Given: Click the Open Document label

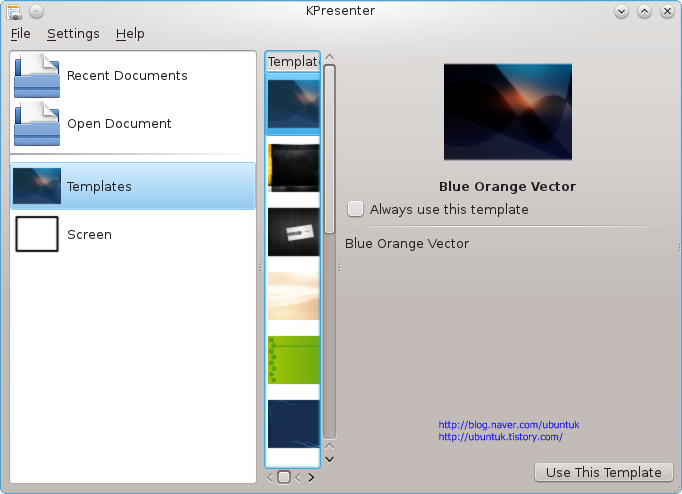Looking at the screenshot, I should [119, 124].
